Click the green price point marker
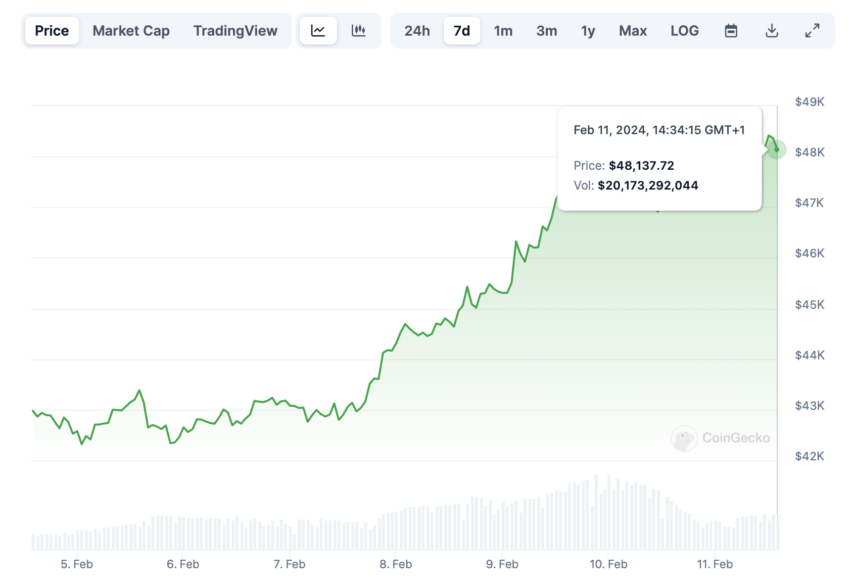This screenshot has width=850, height=586. point(776,149)
